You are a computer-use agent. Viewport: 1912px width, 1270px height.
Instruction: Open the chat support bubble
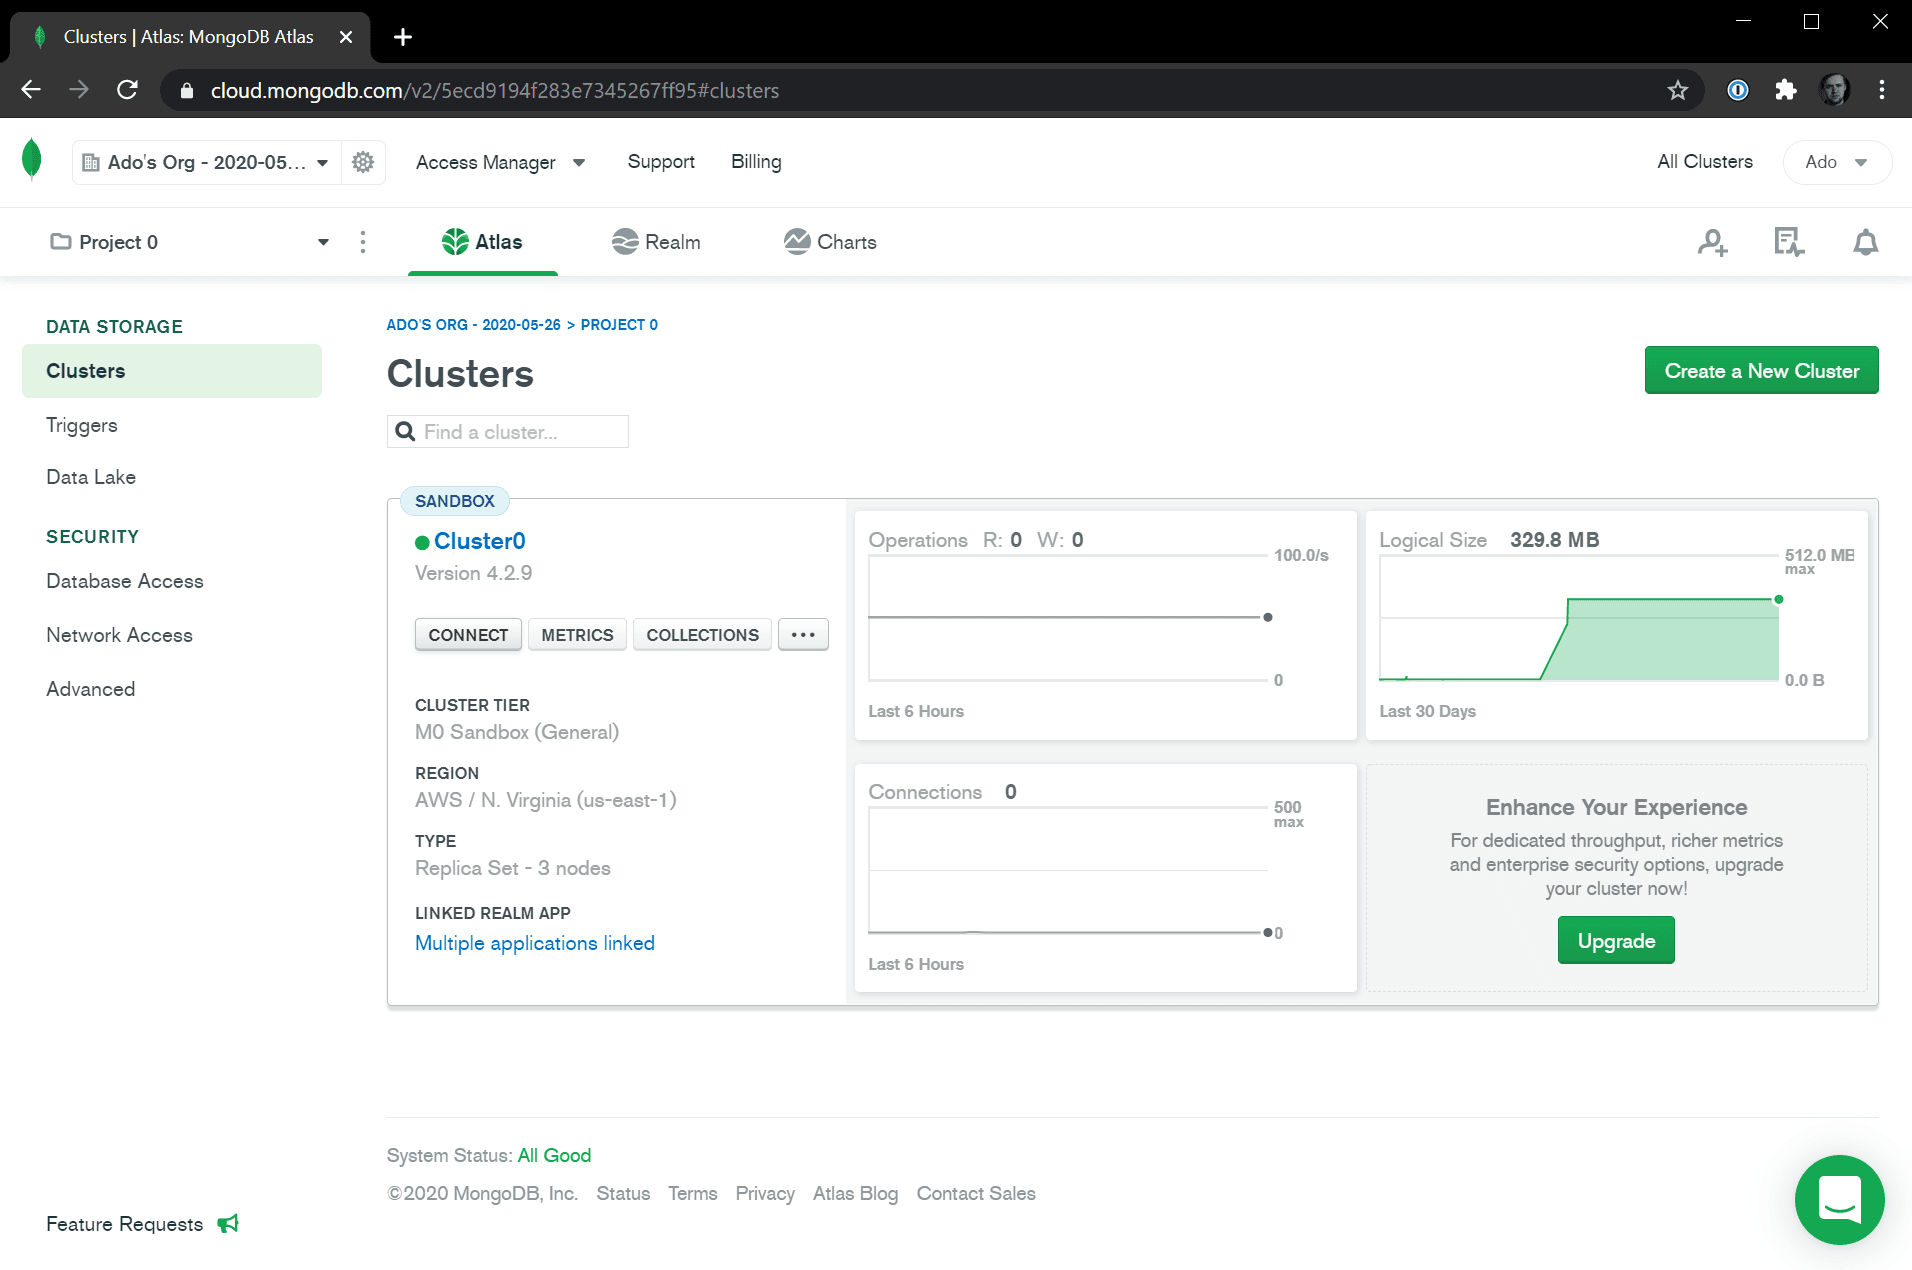[1839, 1199]
